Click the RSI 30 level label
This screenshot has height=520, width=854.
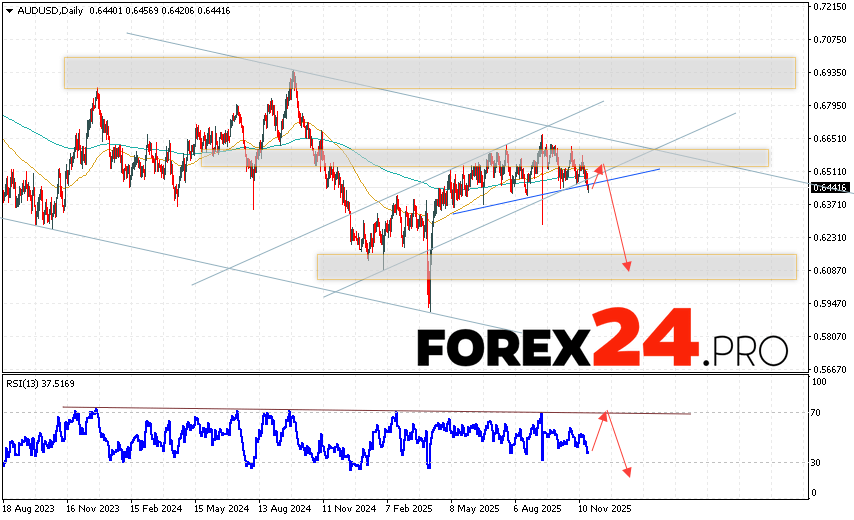coord(816,462)
